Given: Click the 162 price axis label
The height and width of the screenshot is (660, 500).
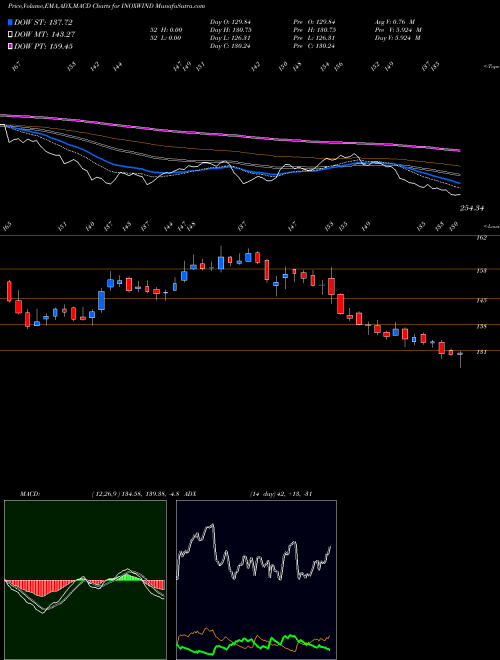Looking at the screenshot, I should 482,238.
